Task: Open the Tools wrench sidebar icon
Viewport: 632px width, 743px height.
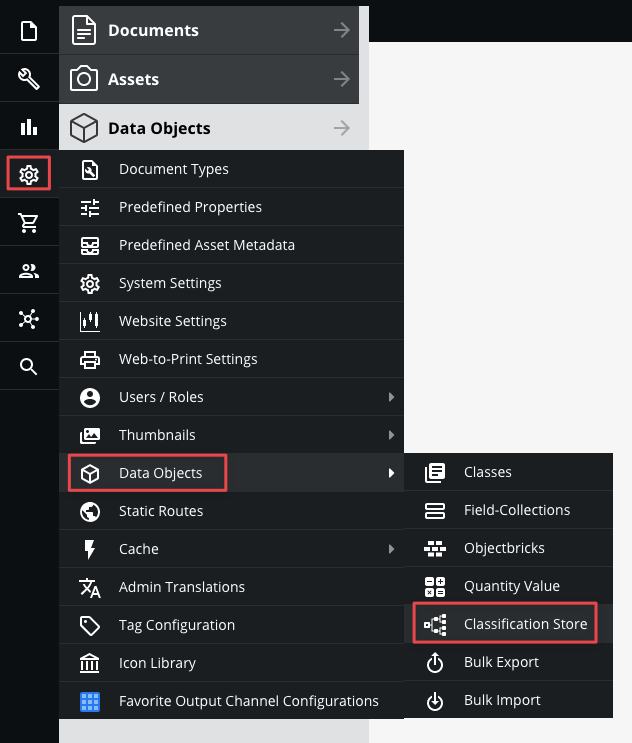Action: click(29, 79)
